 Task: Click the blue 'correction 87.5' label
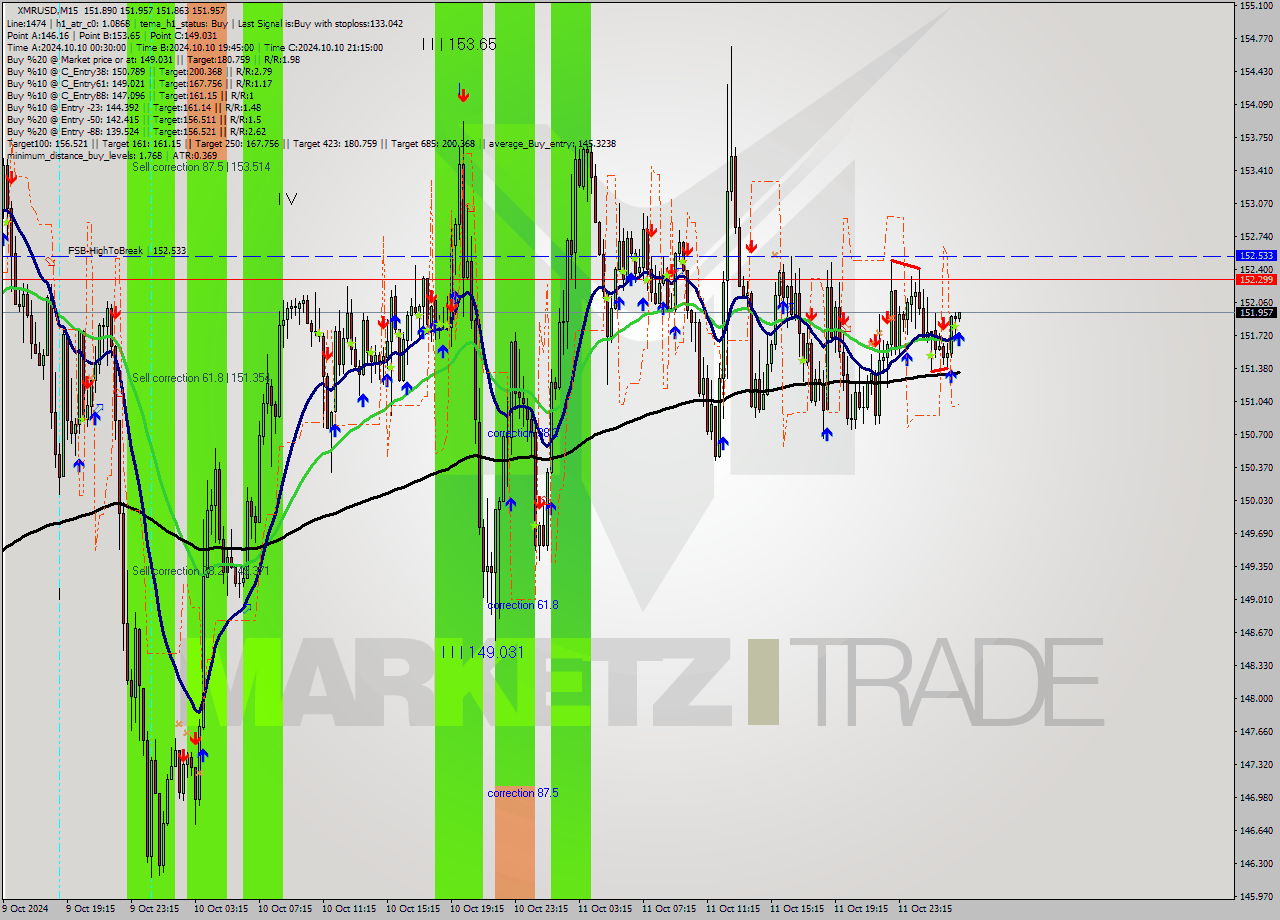coord(522,793)
